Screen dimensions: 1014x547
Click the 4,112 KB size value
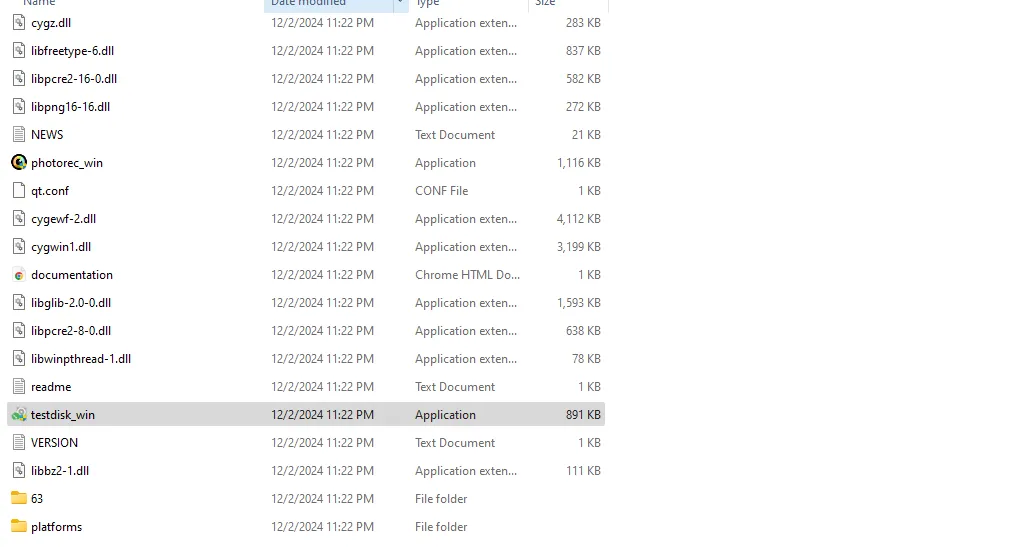(x=579, y=219)
